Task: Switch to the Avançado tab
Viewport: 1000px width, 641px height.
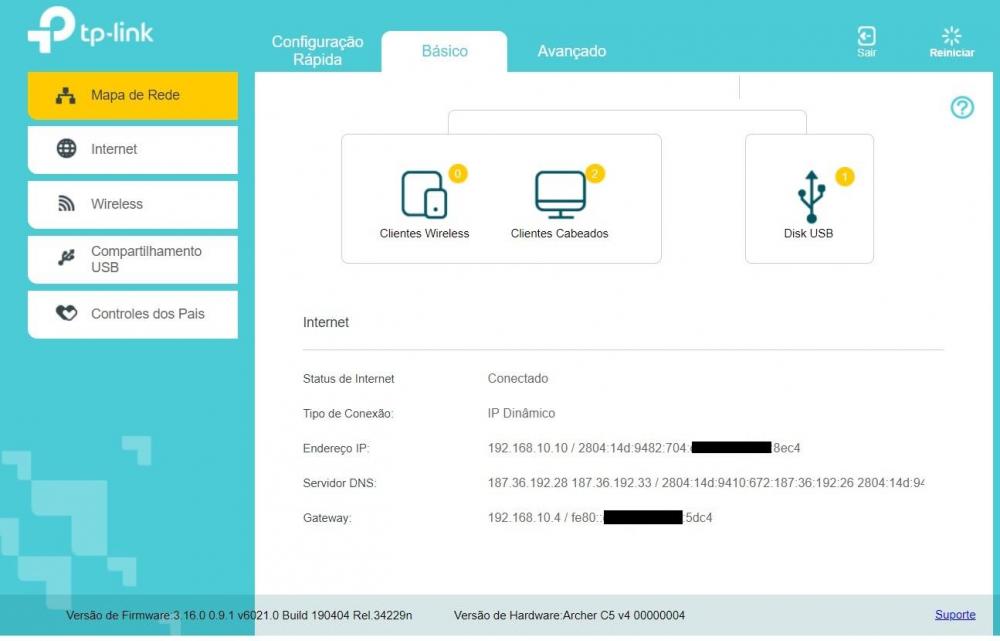Action: pos(571,51)
